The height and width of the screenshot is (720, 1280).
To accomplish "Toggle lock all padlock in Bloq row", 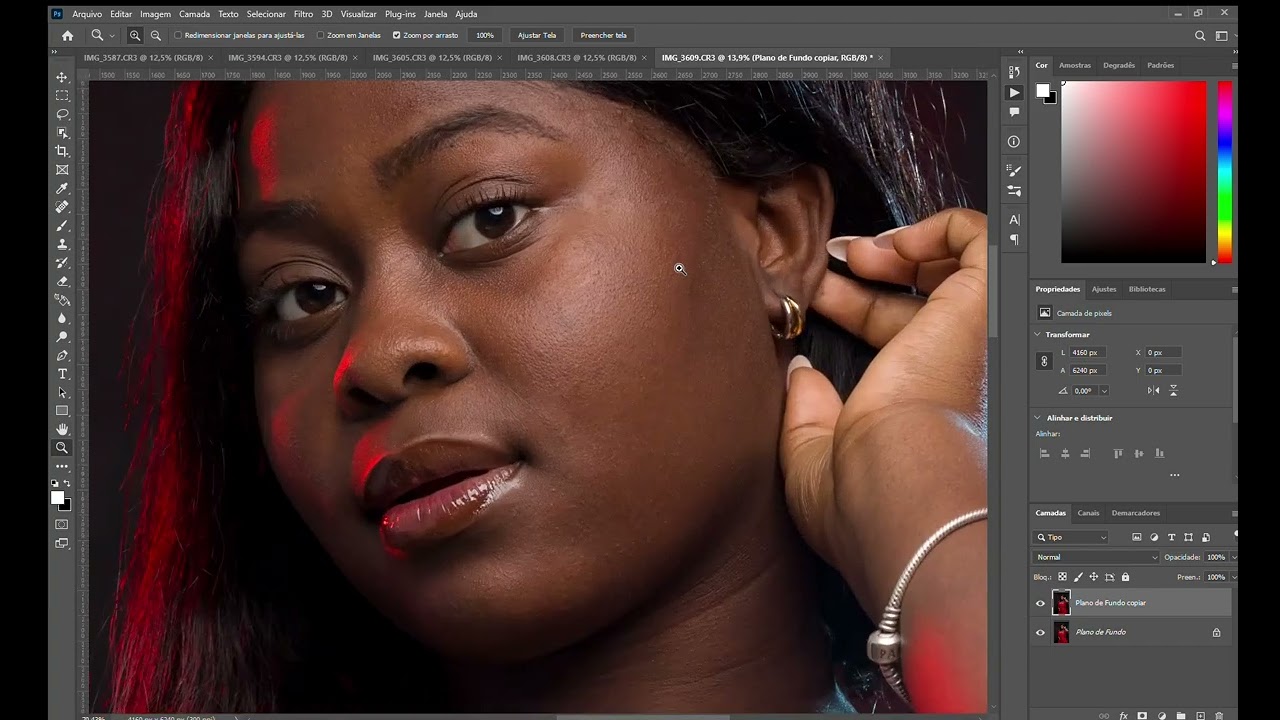I will pyautogui.click(x=1125, y=577).
